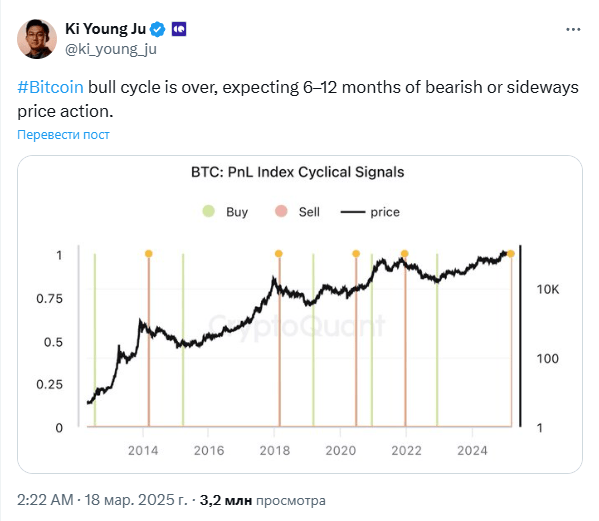The image size is (599, 521).
Task: Click the red Sell legend dot
Action: (281, 211)
